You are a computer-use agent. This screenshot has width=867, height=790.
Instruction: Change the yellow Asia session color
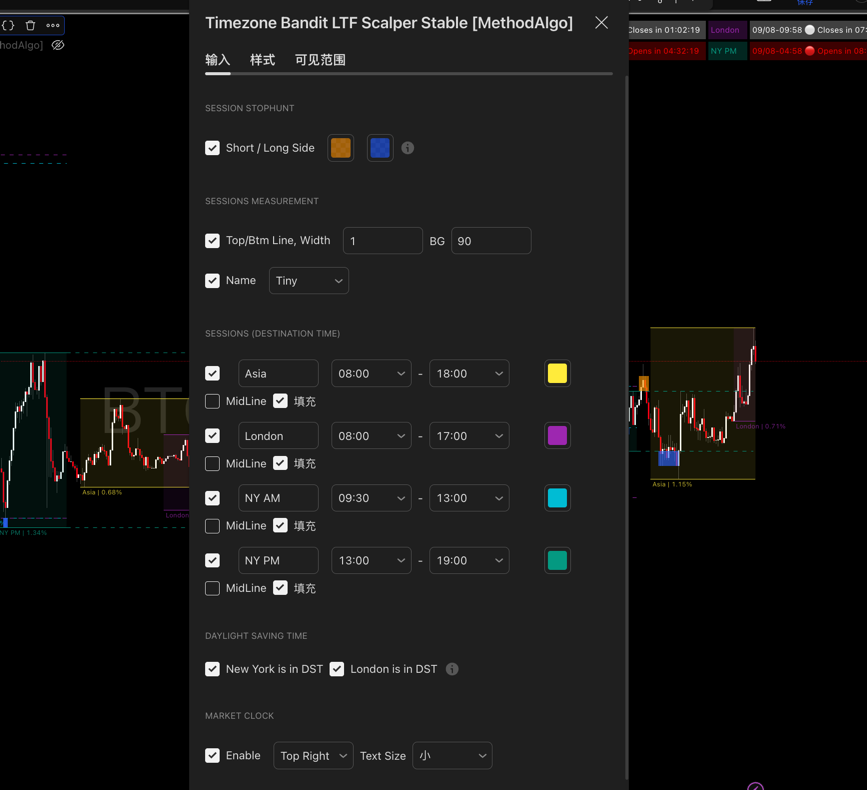[x=557, y=373]
